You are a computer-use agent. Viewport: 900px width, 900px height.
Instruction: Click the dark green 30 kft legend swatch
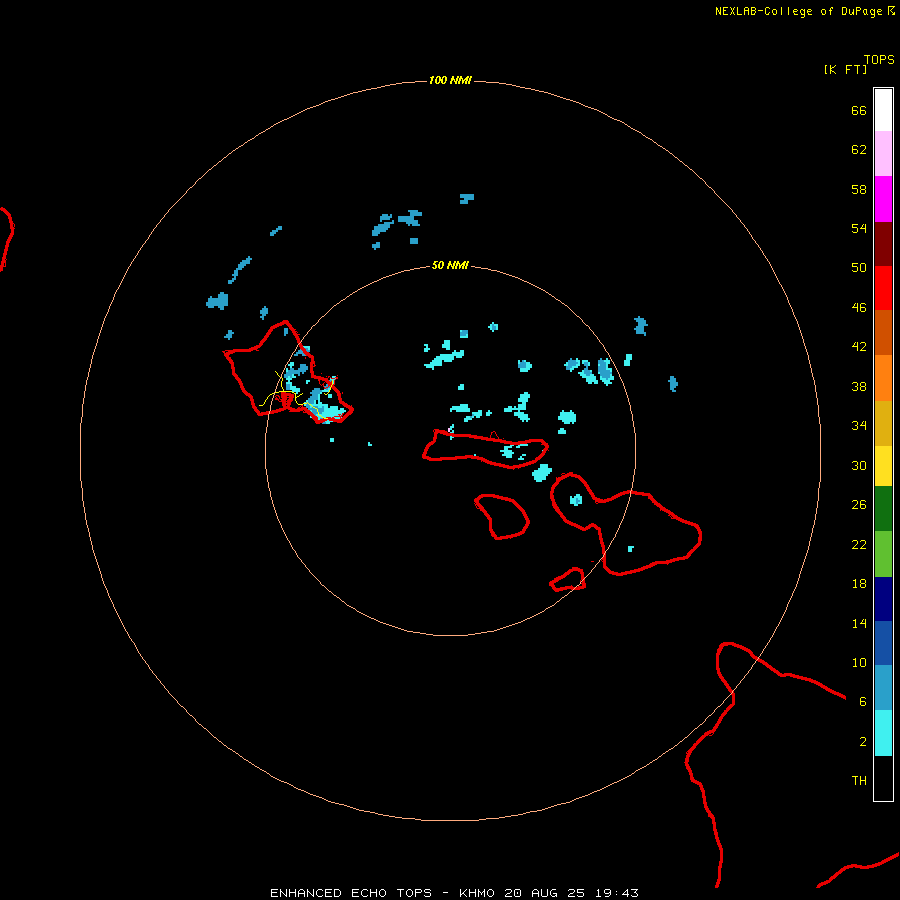[x=883, y=509]
